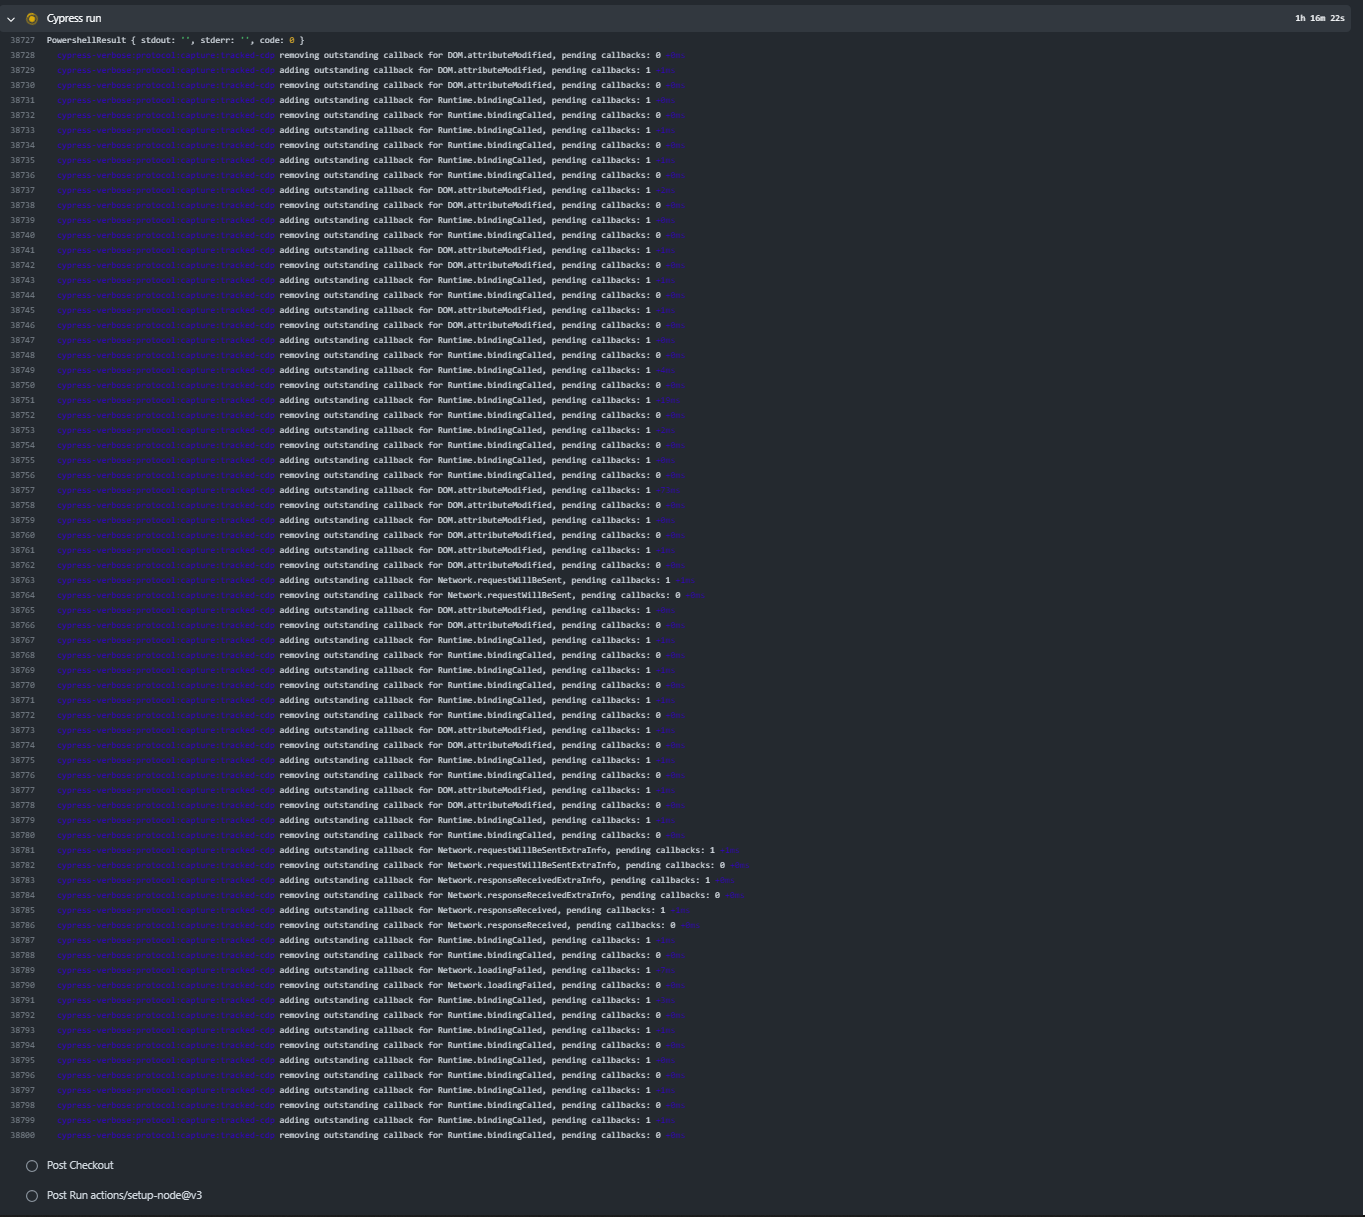This screenshot has height=1217, width=1365.
Task: Select the Post Checkout step title
Action: [79, 1165]
